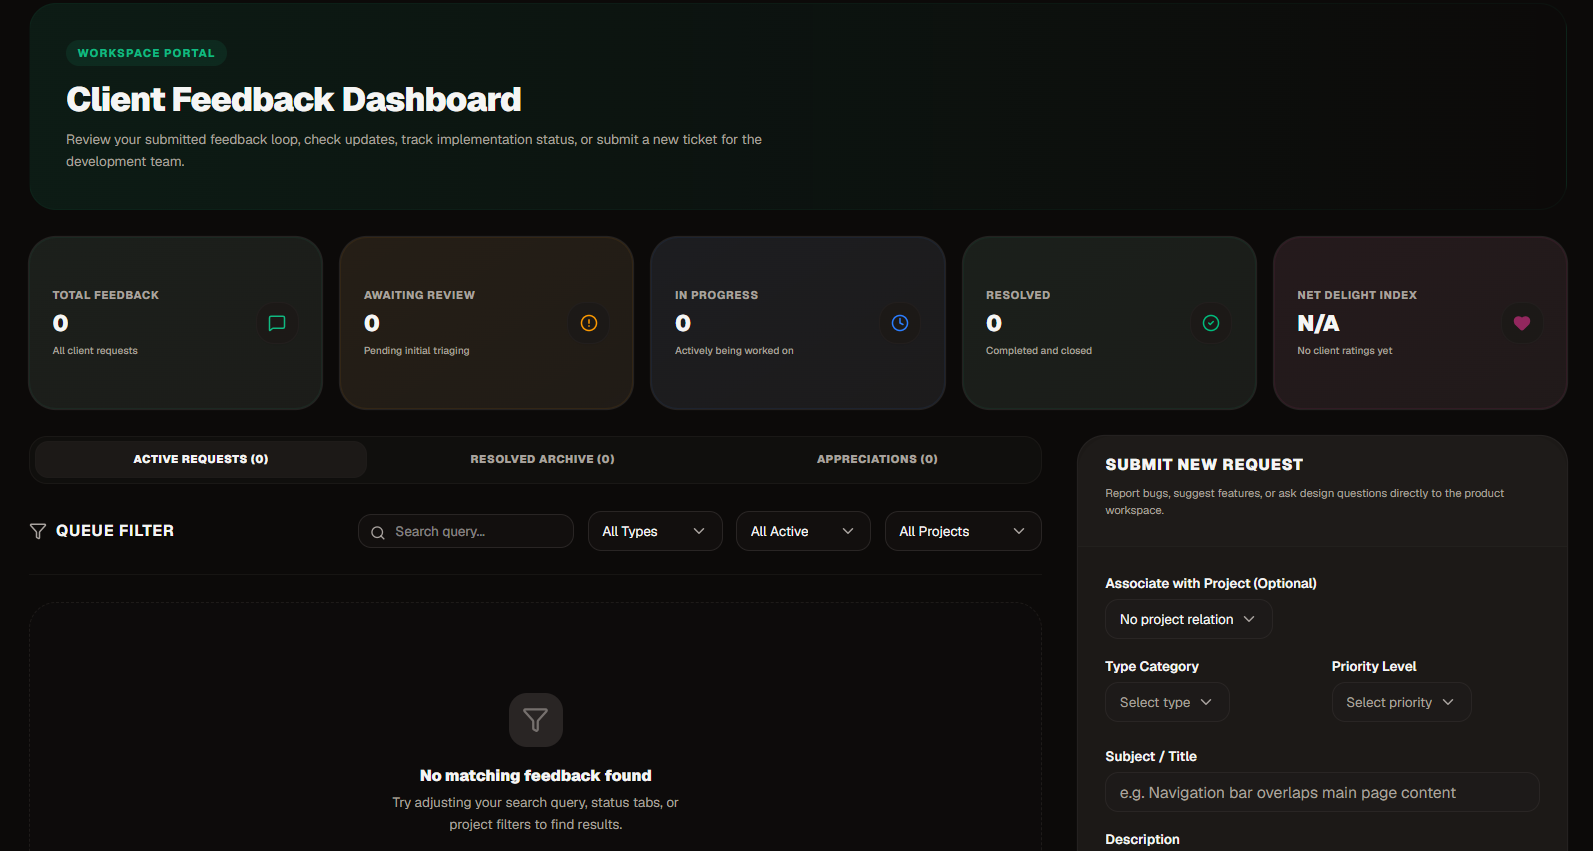
Task: Click the Description label
Action: [1143, 839]
